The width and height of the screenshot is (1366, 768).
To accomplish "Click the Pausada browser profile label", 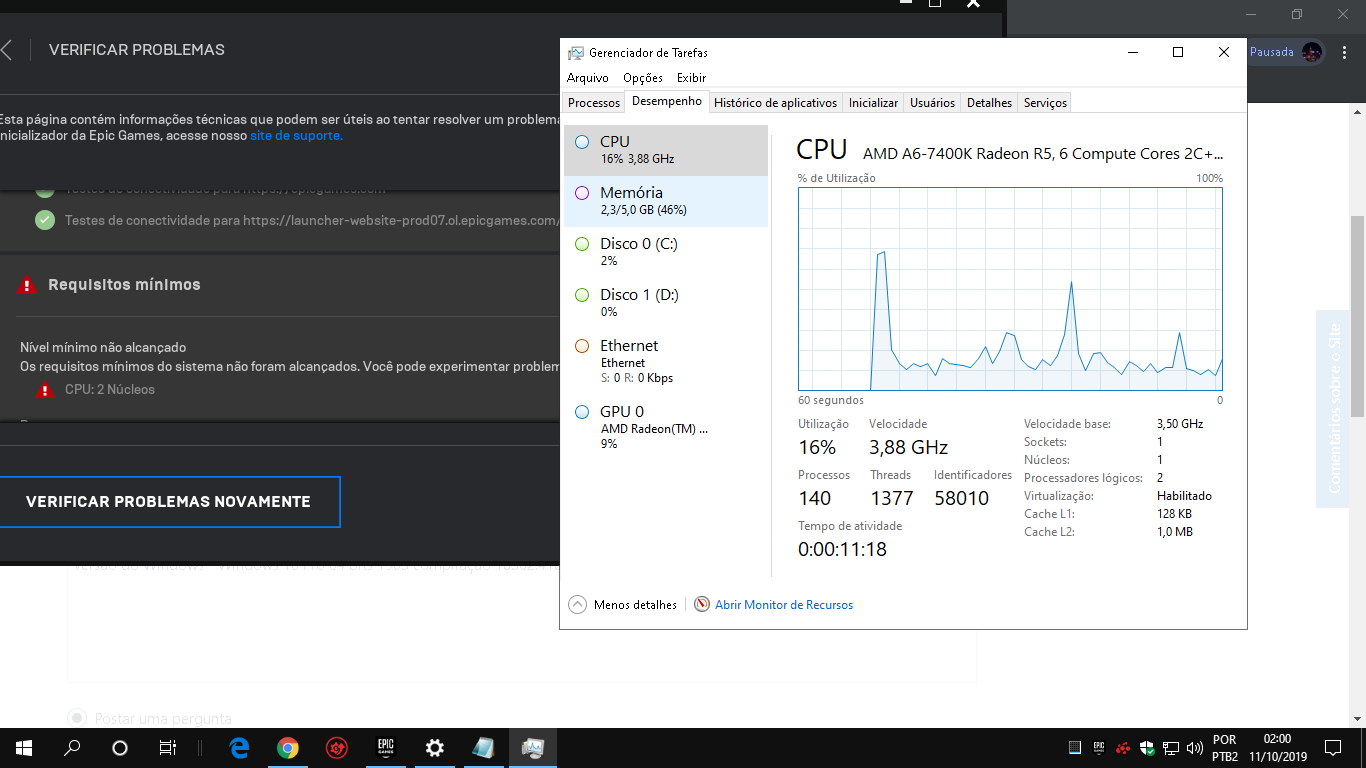I will [x=1272, y=52].
